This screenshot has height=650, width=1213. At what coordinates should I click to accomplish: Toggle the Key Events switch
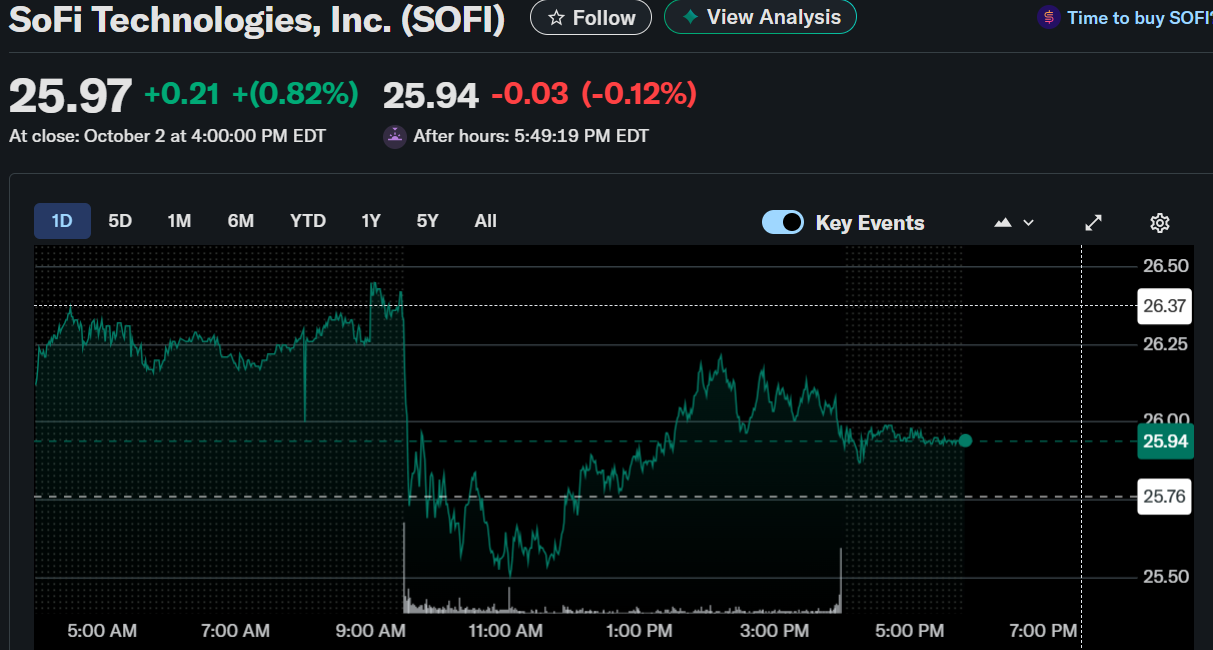point(782,222)
